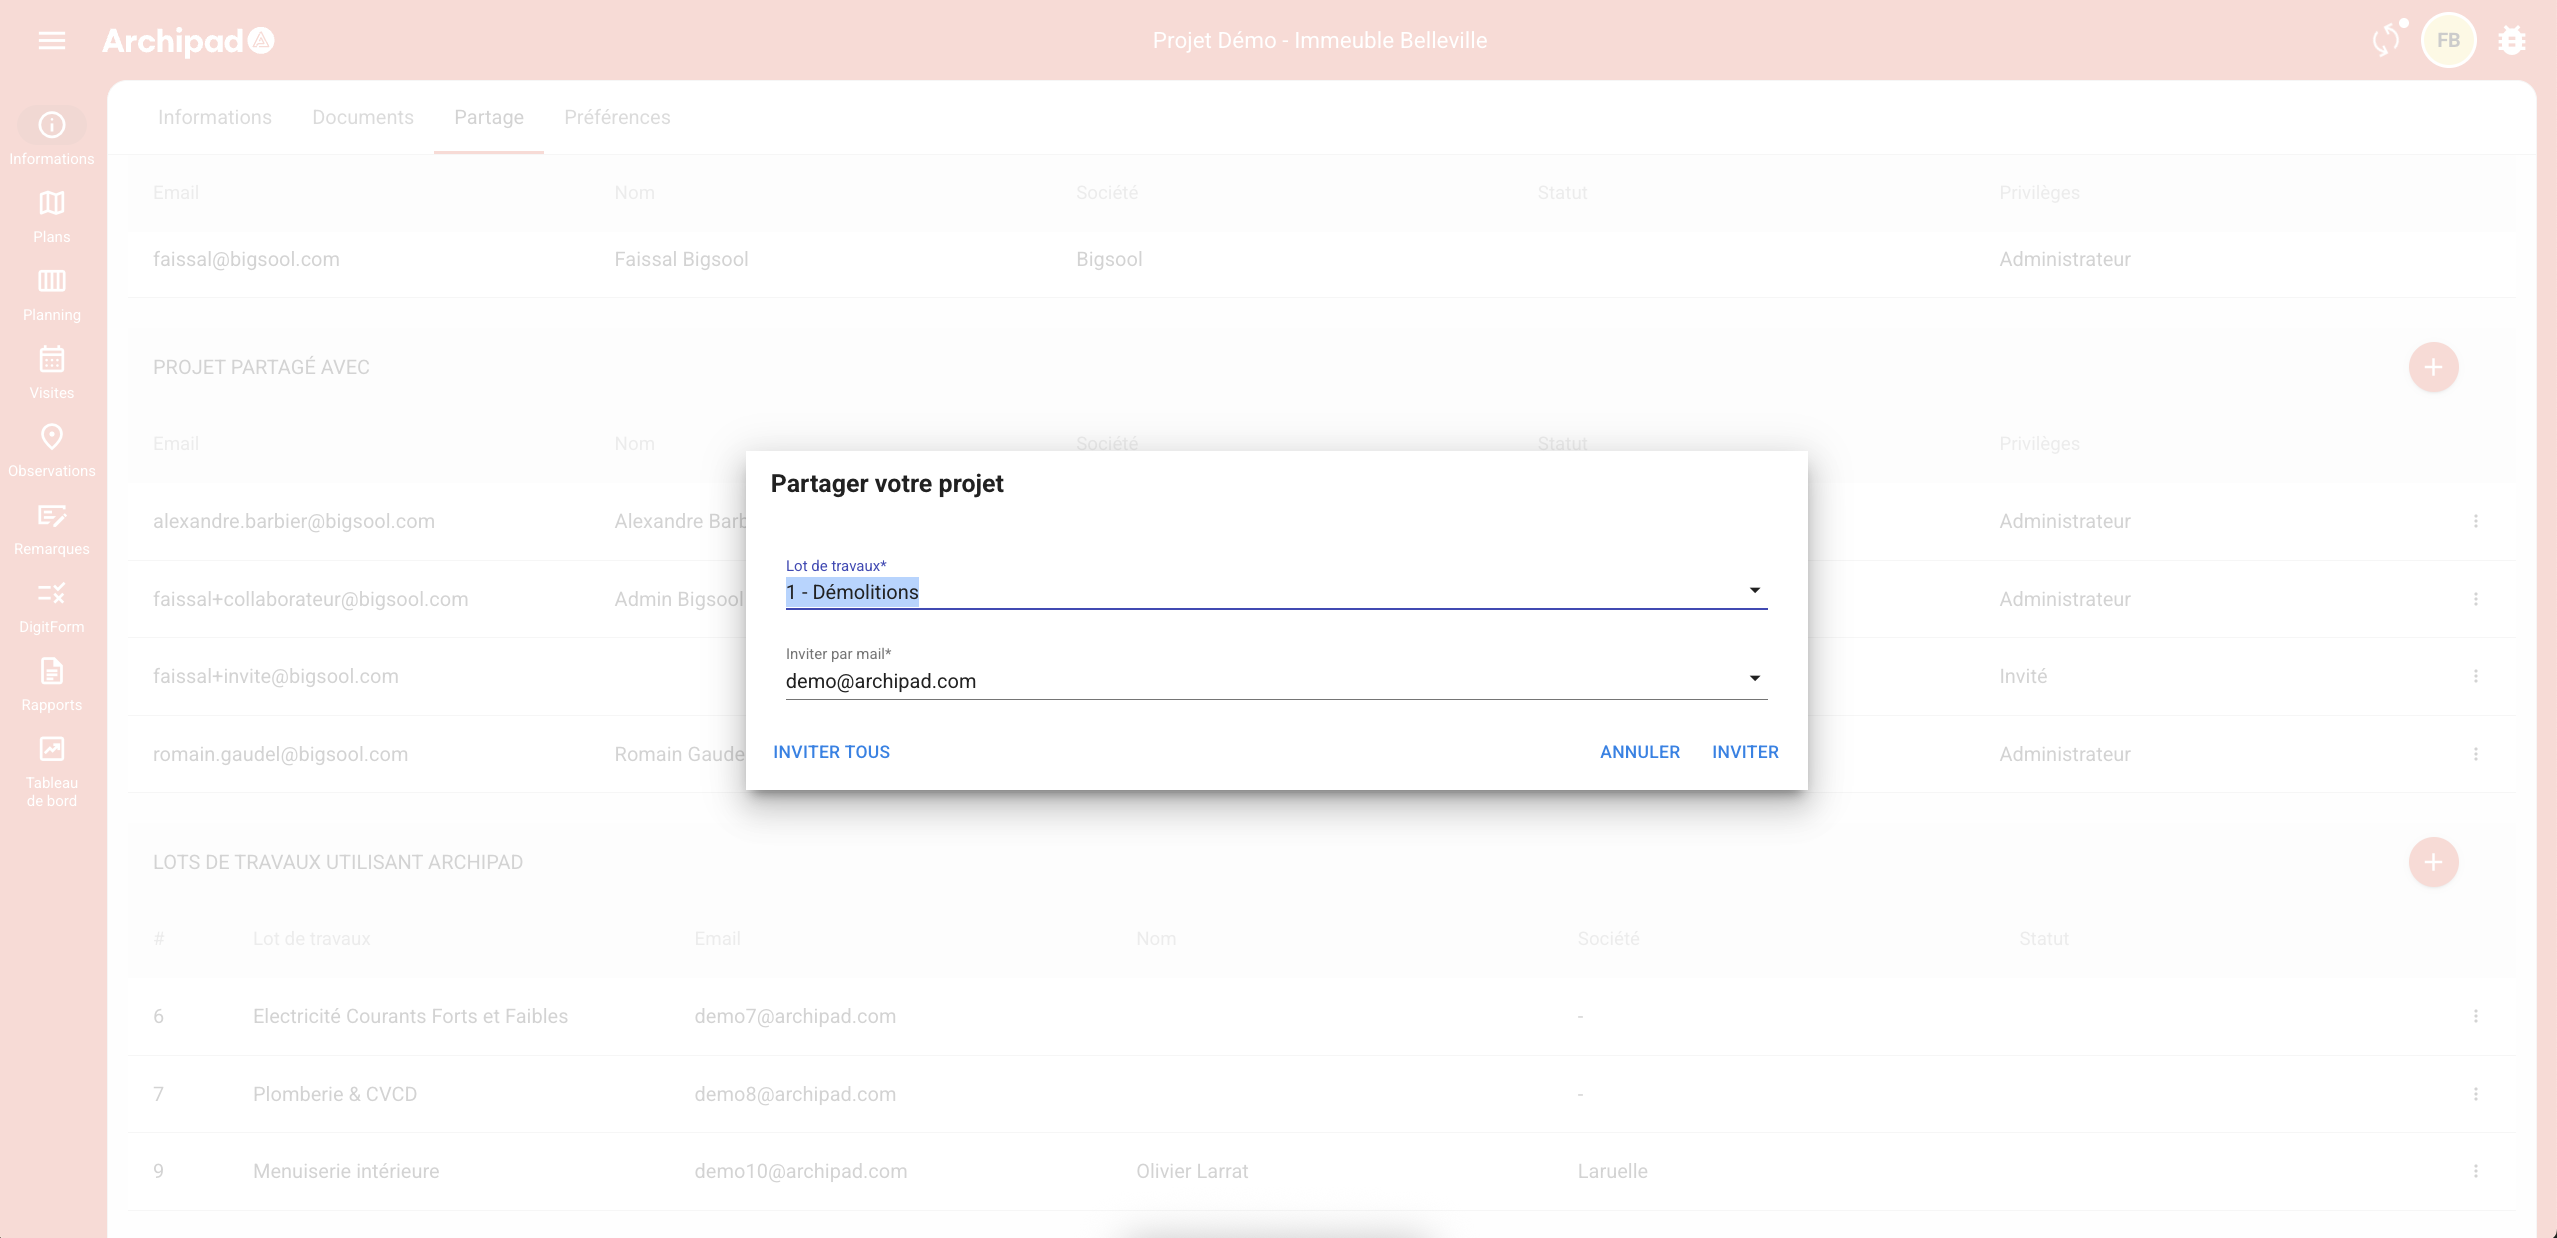
Task: Open the Plans sidebar icon
Action: tap(52, 204)
